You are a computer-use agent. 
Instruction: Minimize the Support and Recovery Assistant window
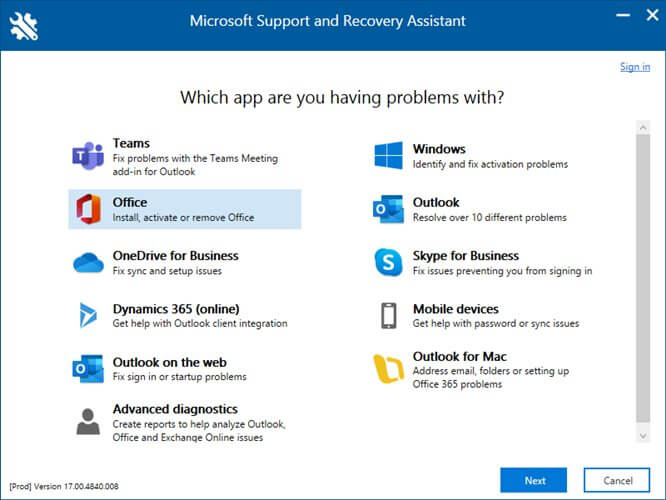(x=623, y=16)
